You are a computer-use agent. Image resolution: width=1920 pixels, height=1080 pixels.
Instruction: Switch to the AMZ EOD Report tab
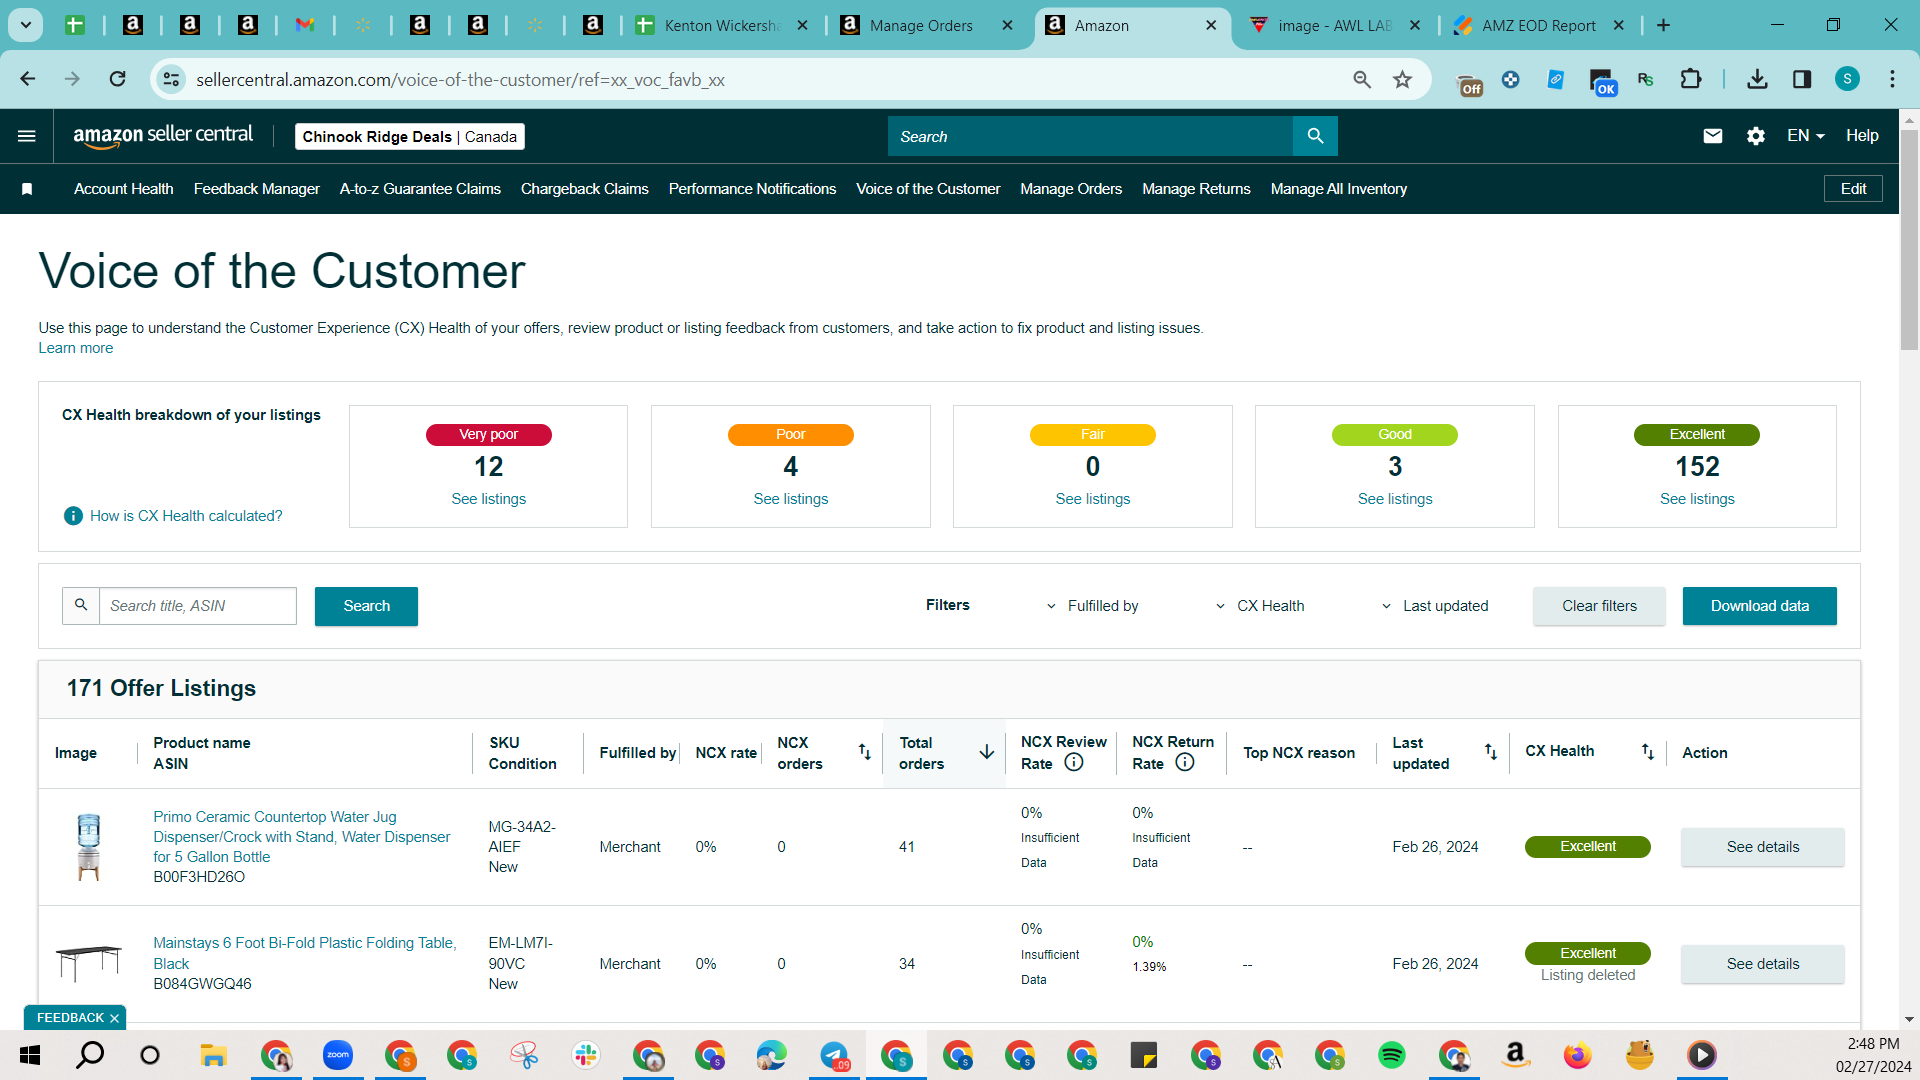coord(1538,25)
